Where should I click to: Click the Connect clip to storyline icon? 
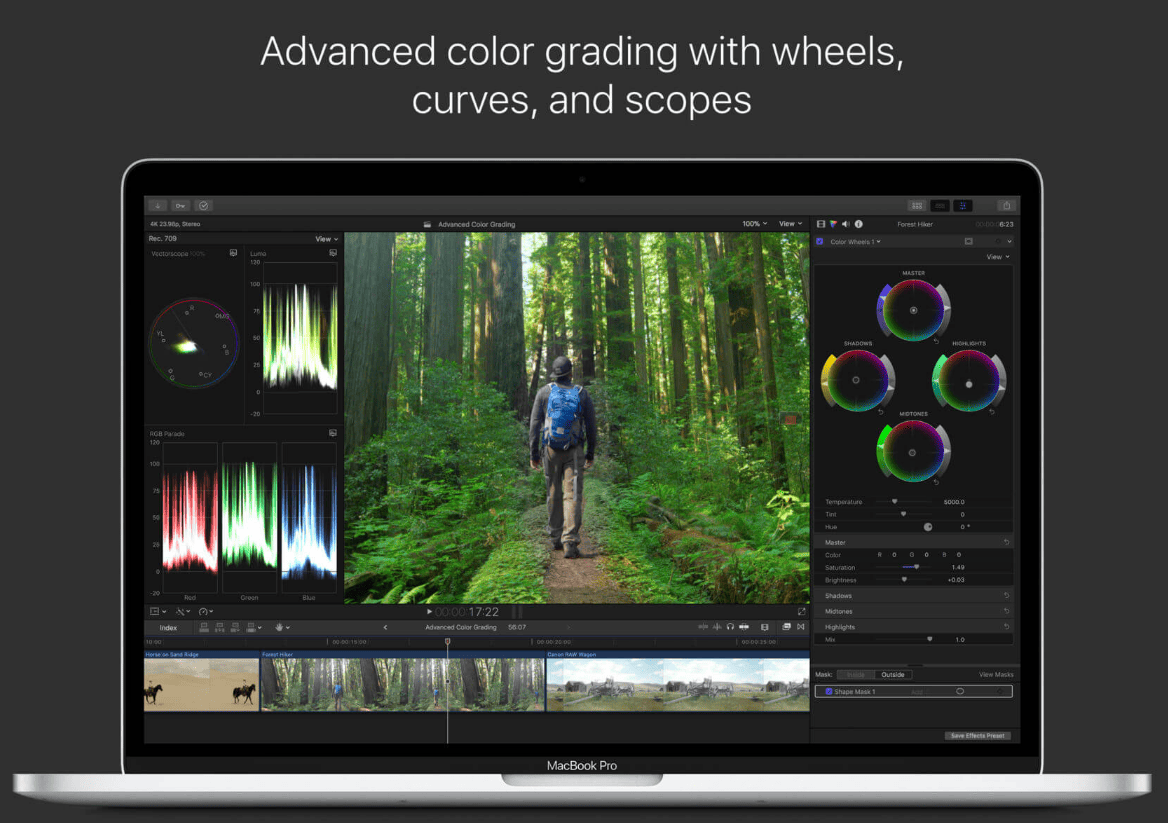click(204, 628)
